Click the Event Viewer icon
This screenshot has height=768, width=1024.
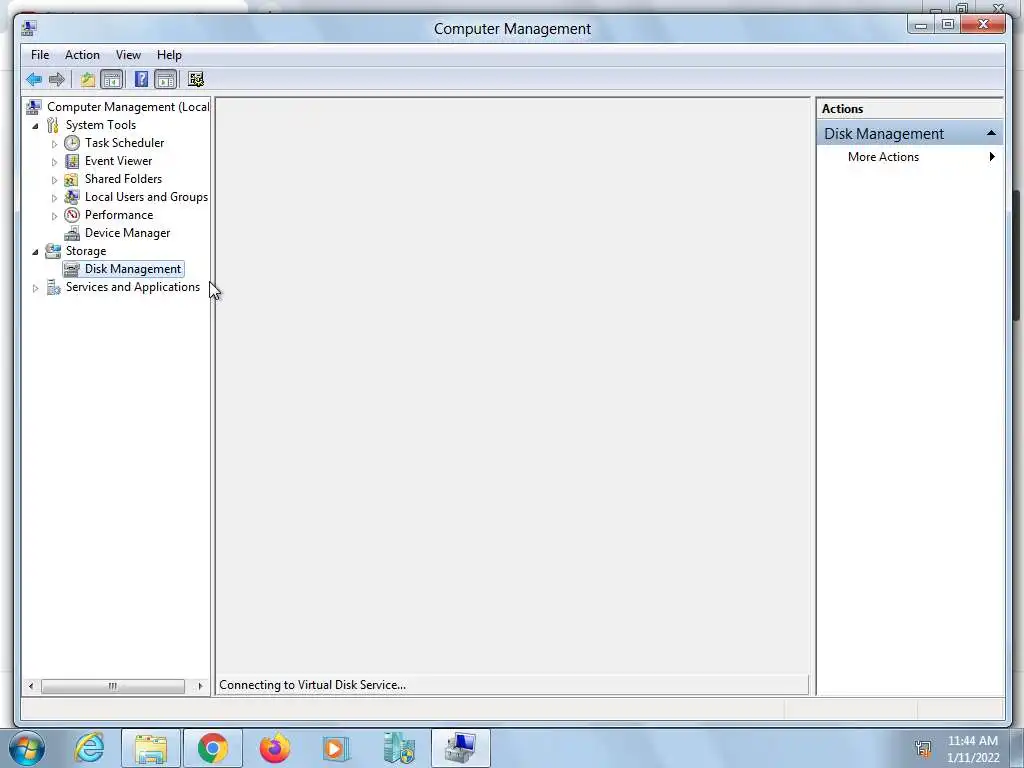72,161
